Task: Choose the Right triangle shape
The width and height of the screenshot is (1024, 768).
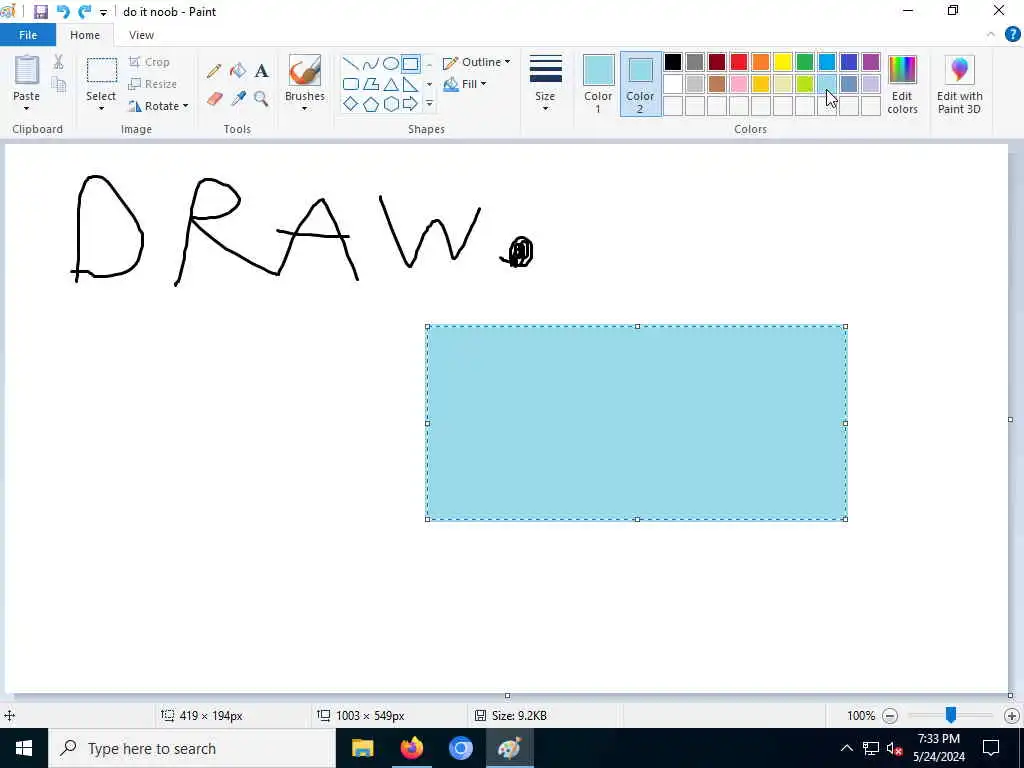Action: click(410, 84)
